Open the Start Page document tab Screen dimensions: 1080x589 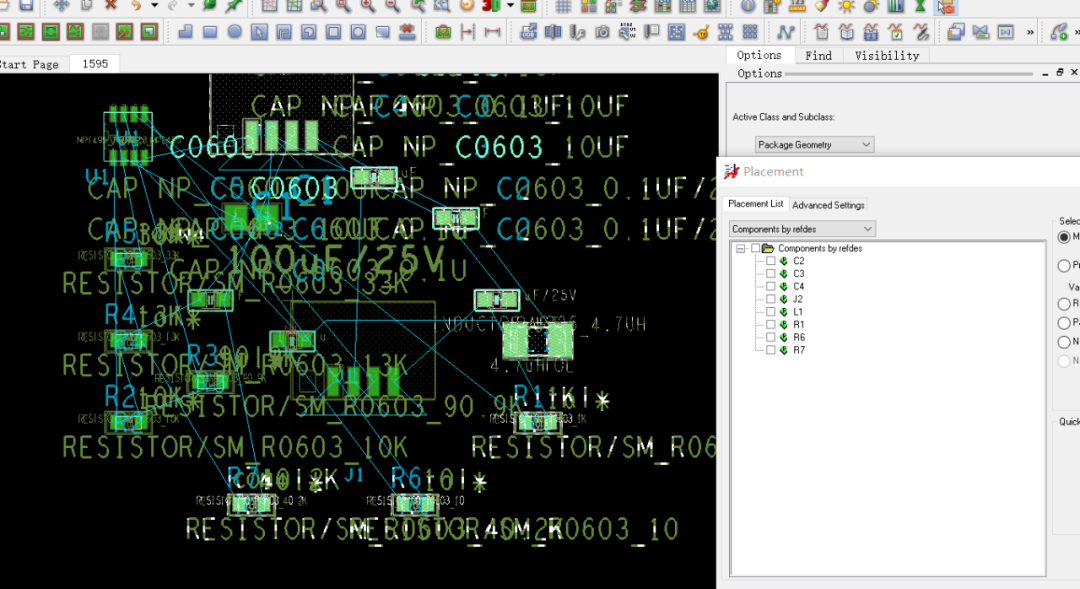point(29,64)
